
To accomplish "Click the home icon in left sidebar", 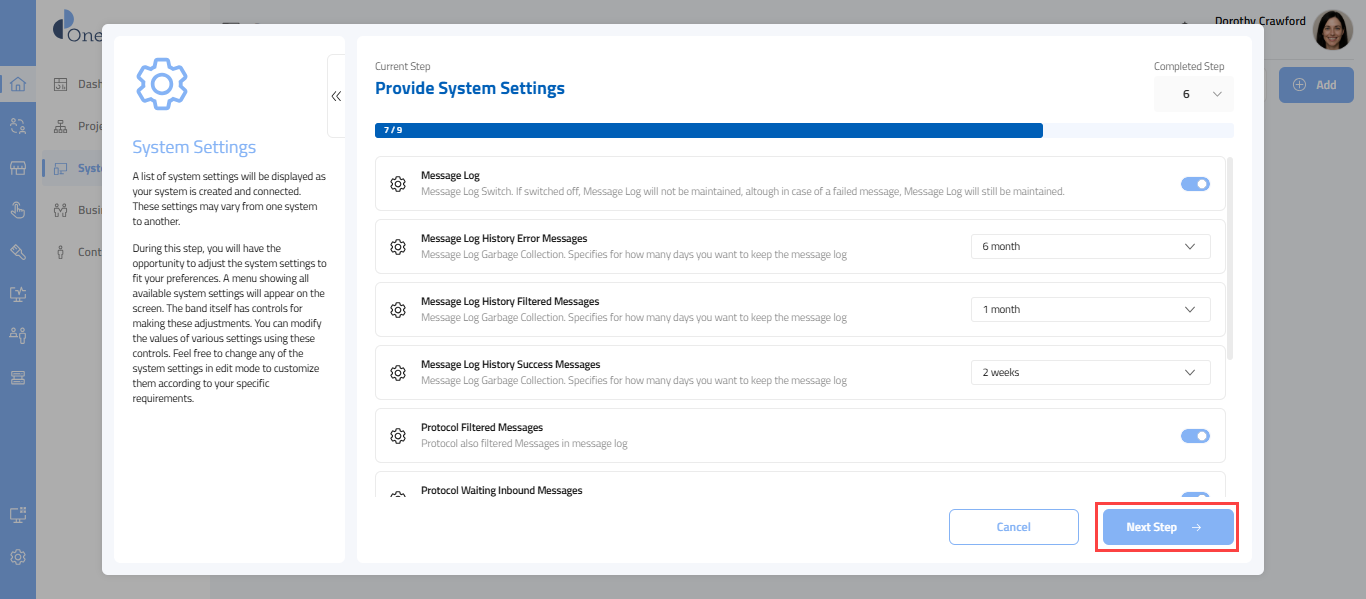I will click(x=18, y=84).
